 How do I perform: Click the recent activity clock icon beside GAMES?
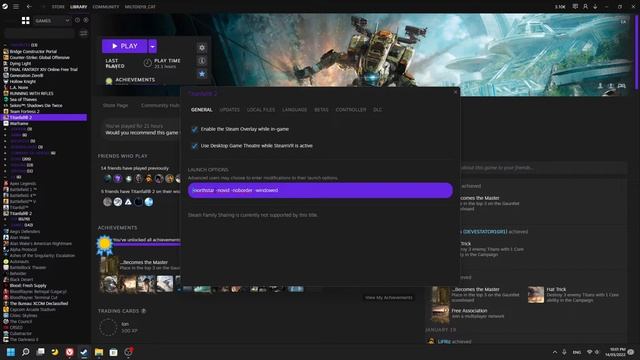click(x=78, y=20)
